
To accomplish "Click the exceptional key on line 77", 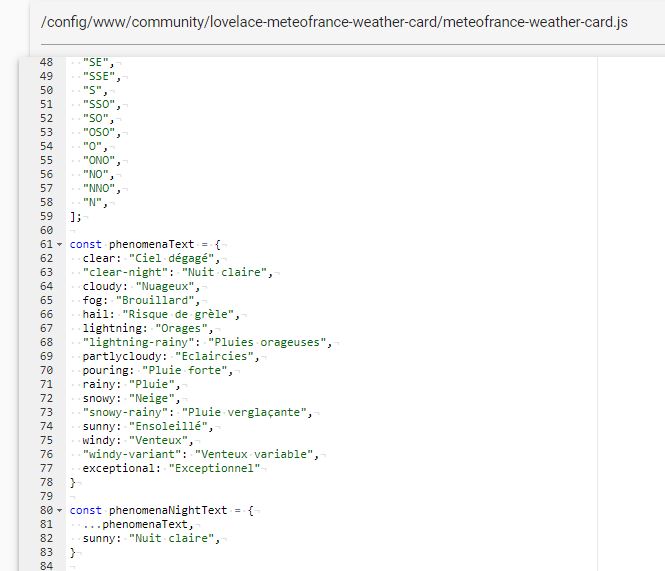I will coord(119,468).
